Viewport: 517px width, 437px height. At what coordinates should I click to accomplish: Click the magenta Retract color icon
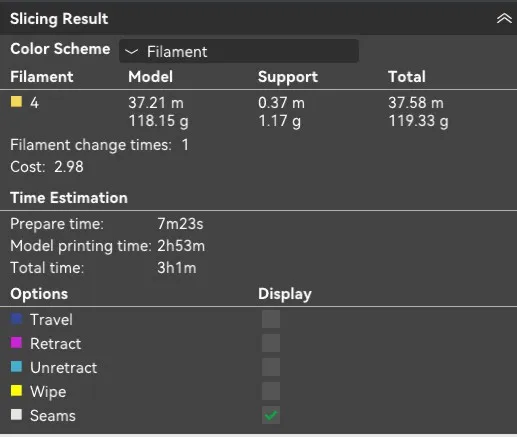(x=16, y=343)
